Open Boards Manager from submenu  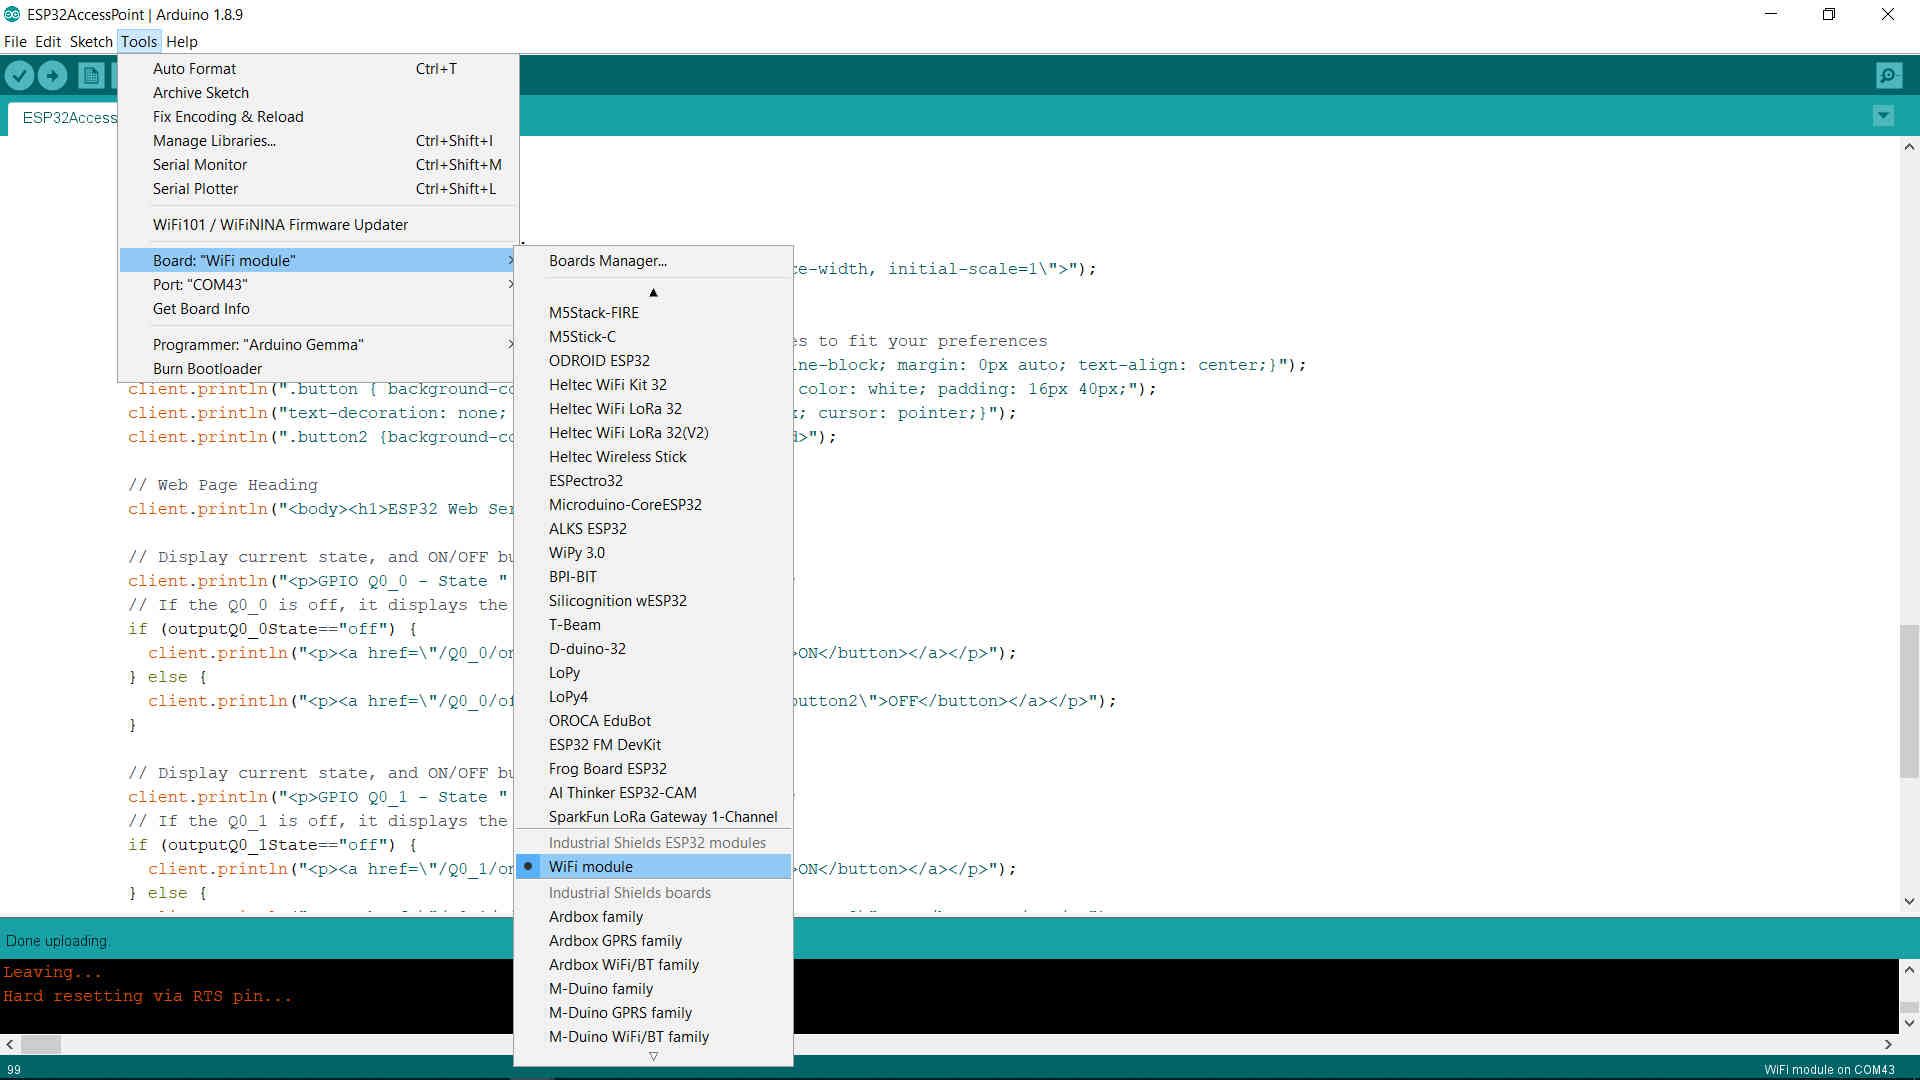(608, 260)
